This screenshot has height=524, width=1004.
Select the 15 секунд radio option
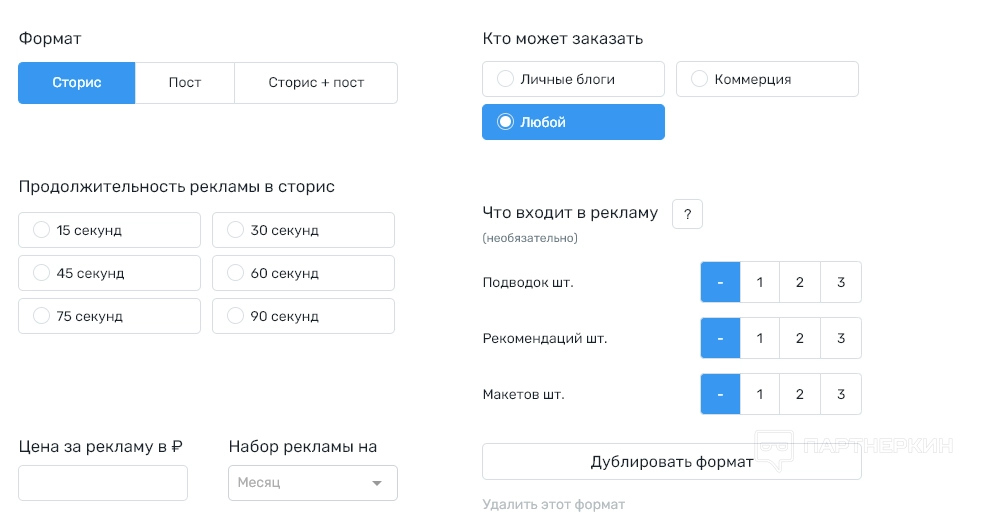click(x=42, y=230)
